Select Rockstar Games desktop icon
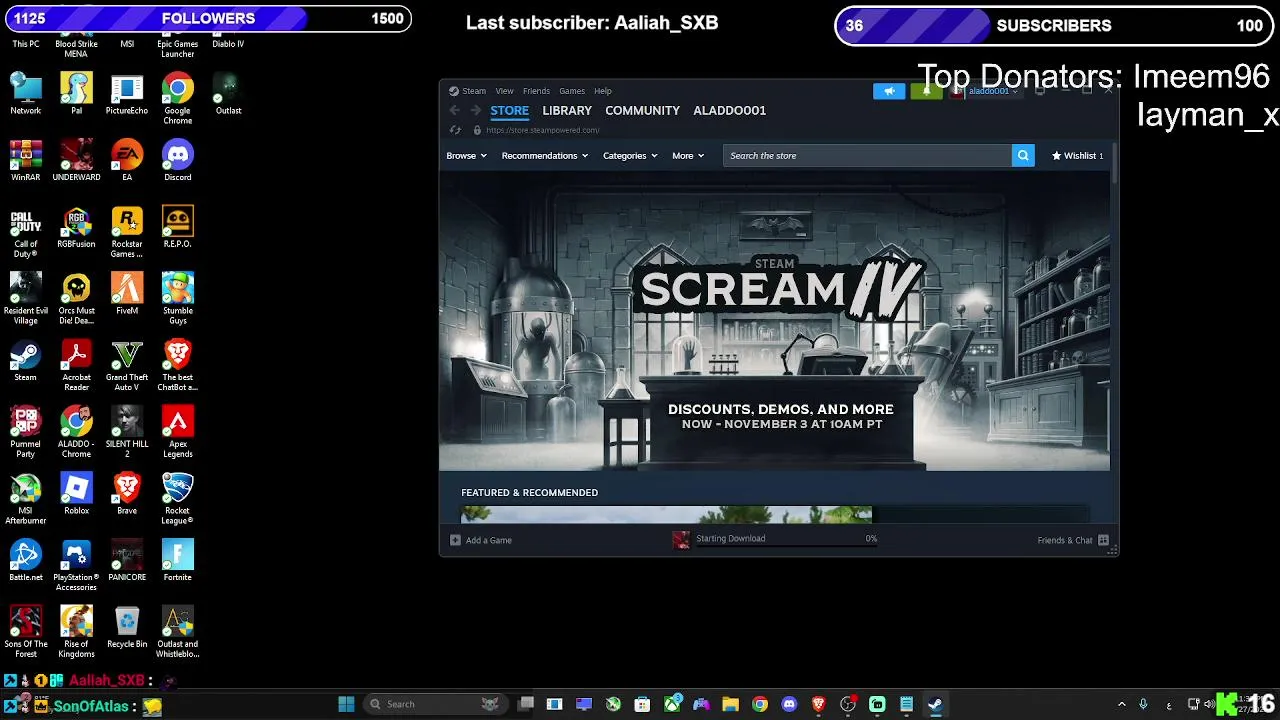Viewport: 1280px width, 720px height. pos(127,232)
